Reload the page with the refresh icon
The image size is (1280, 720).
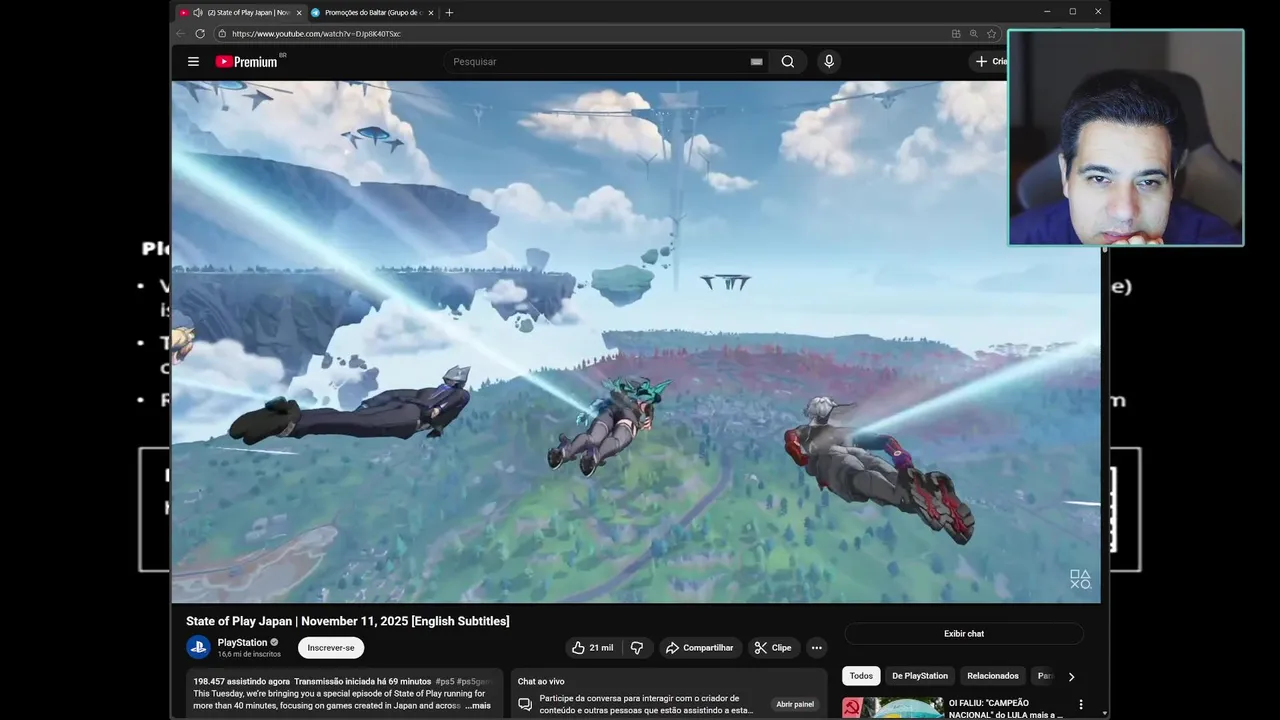coord(200,33)
